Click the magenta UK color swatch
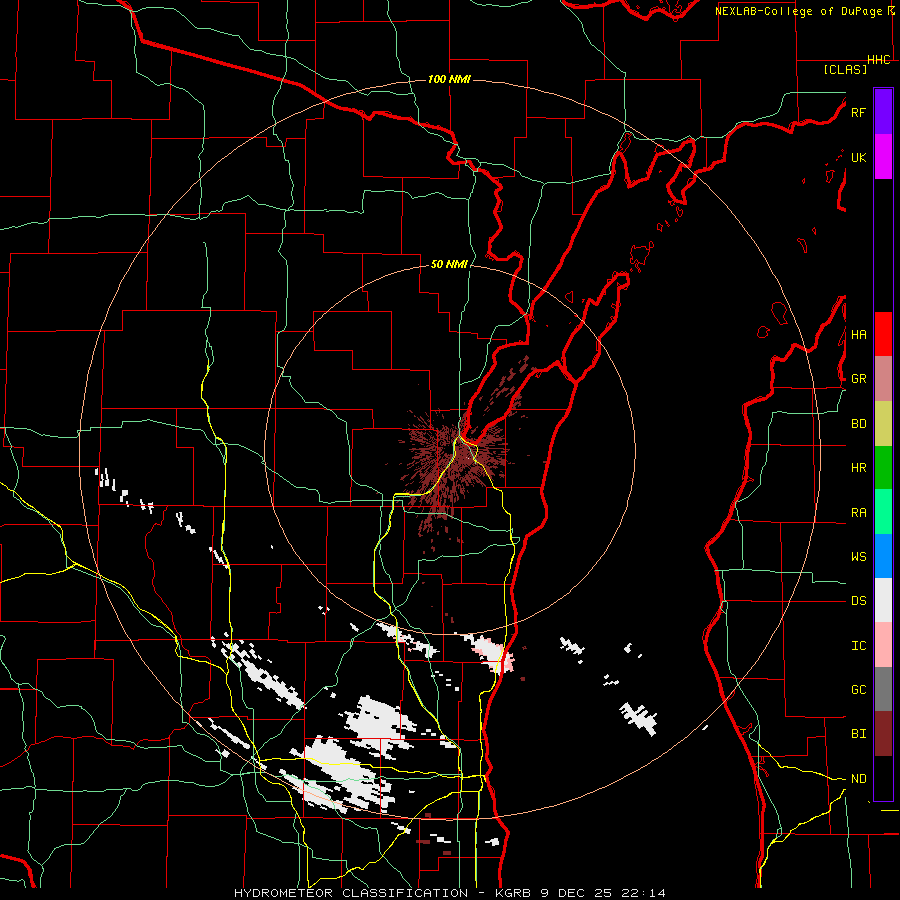Image resolution: width=900 pixels, height=900 pixels. [x=883, y=157]
